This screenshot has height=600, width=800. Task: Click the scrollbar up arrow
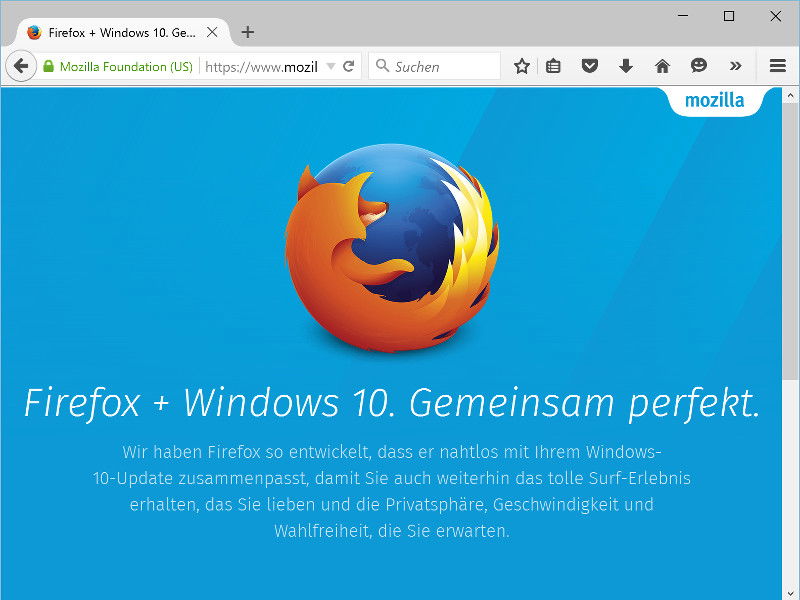pyautogui.click(x=790, y=95)
